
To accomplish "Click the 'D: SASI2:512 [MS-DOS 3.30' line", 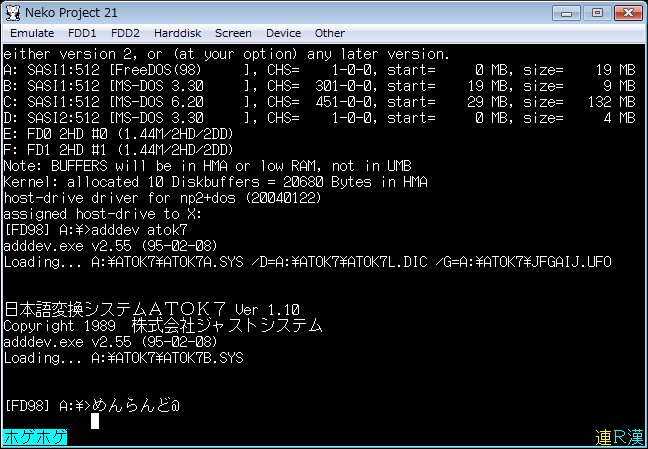I will [319, 118].
